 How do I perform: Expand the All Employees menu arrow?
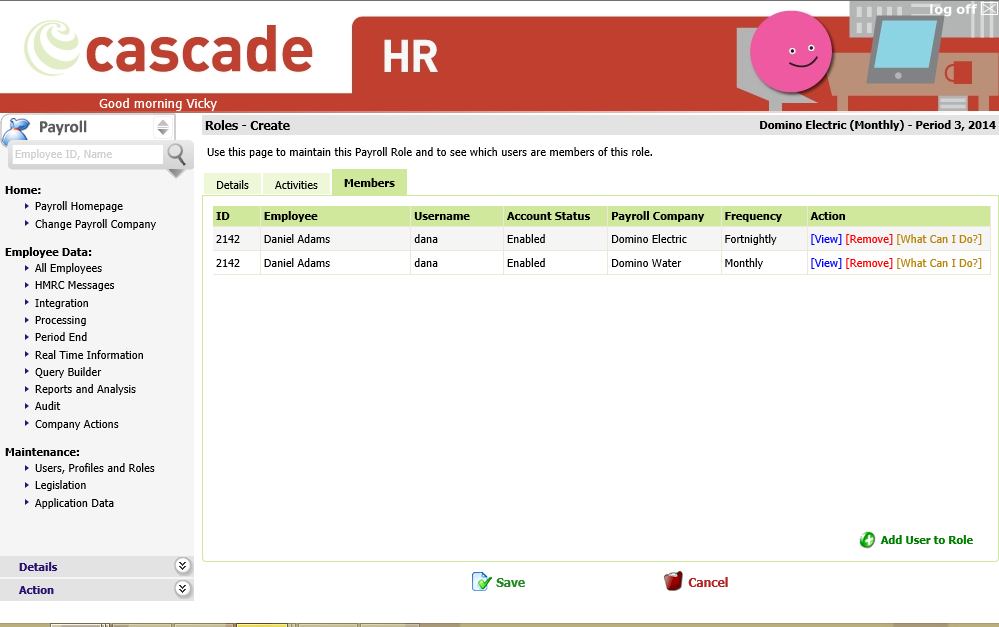point(27,268)
